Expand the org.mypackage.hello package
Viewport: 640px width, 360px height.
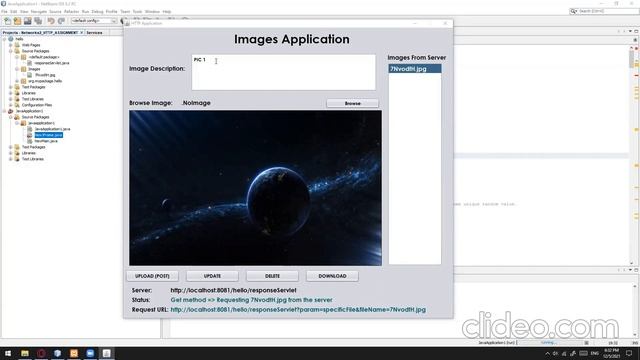point(17,81)
